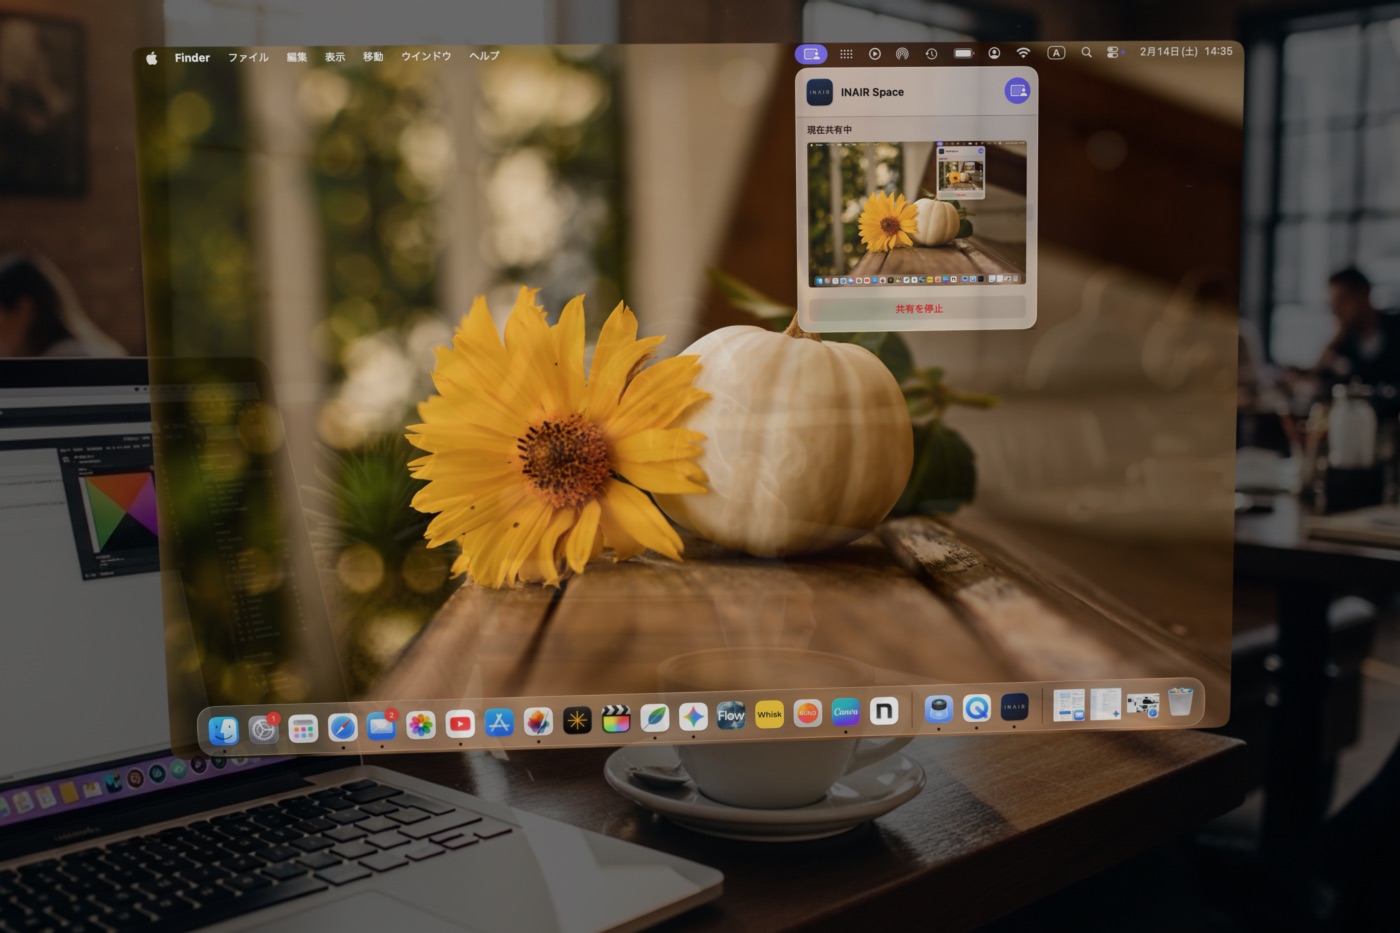This screenshot has height=933, width=1400.
Task: Open the Whisk app in the Dock
Action: pyautogui.click(x=769, y=714)
